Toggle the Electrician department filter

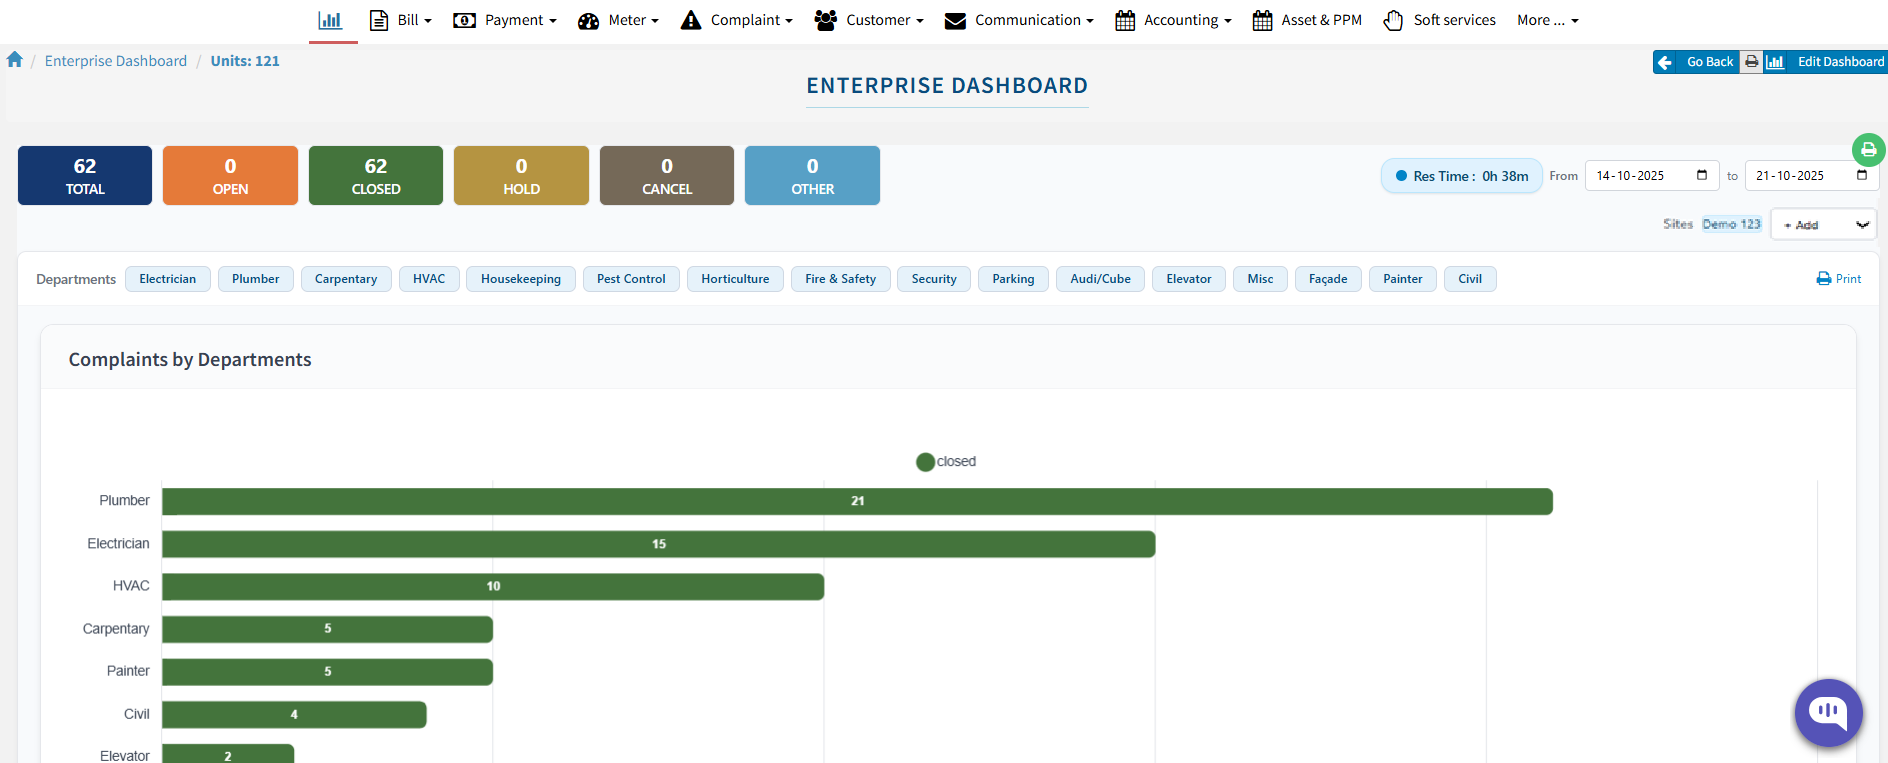coord(168,279)
